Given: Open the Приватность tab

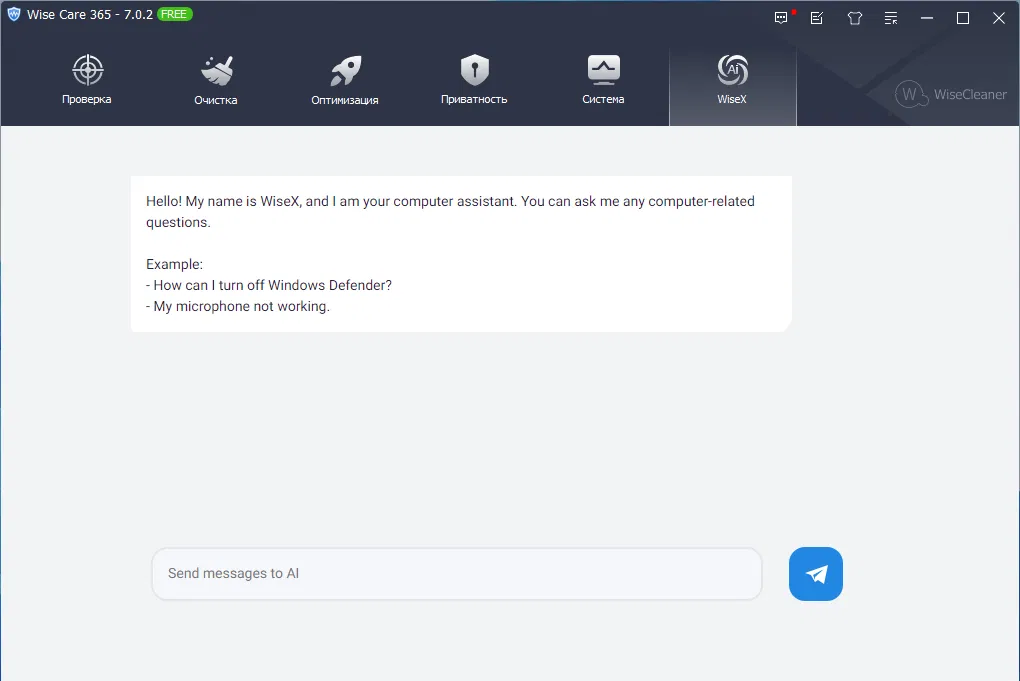Looking at the screenshot, I should (474, 81).
